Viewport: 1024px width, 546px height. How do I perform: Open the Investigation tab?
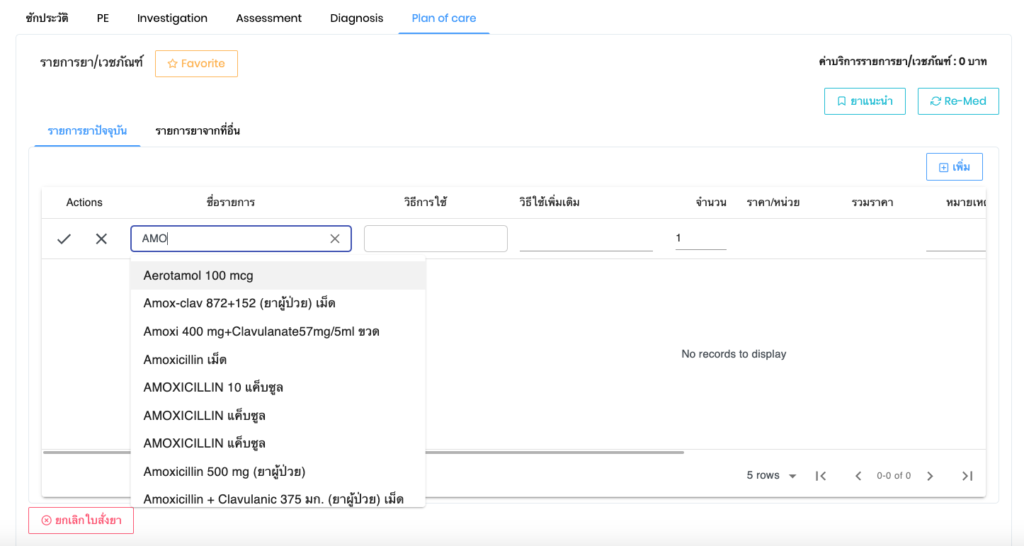click(x=172, y=18)
